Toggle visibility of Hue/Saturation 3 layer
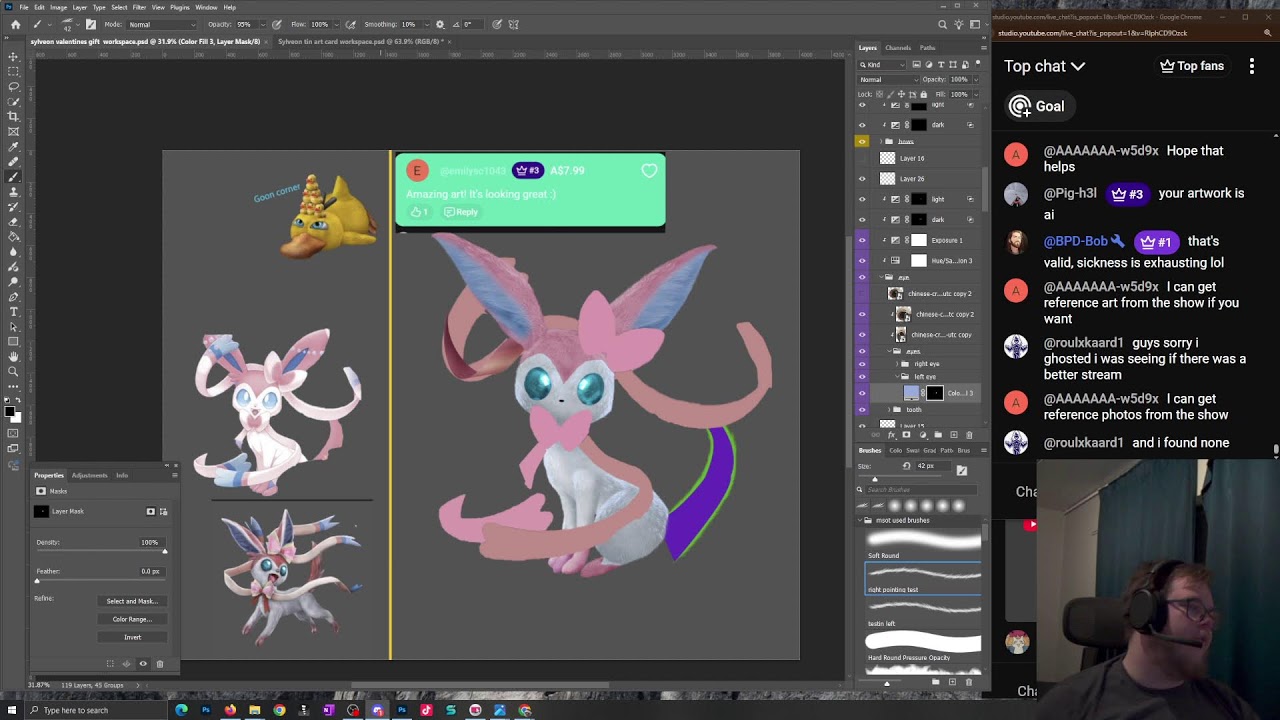Screen dimensions: 1280x720 [x=862, y=260]
